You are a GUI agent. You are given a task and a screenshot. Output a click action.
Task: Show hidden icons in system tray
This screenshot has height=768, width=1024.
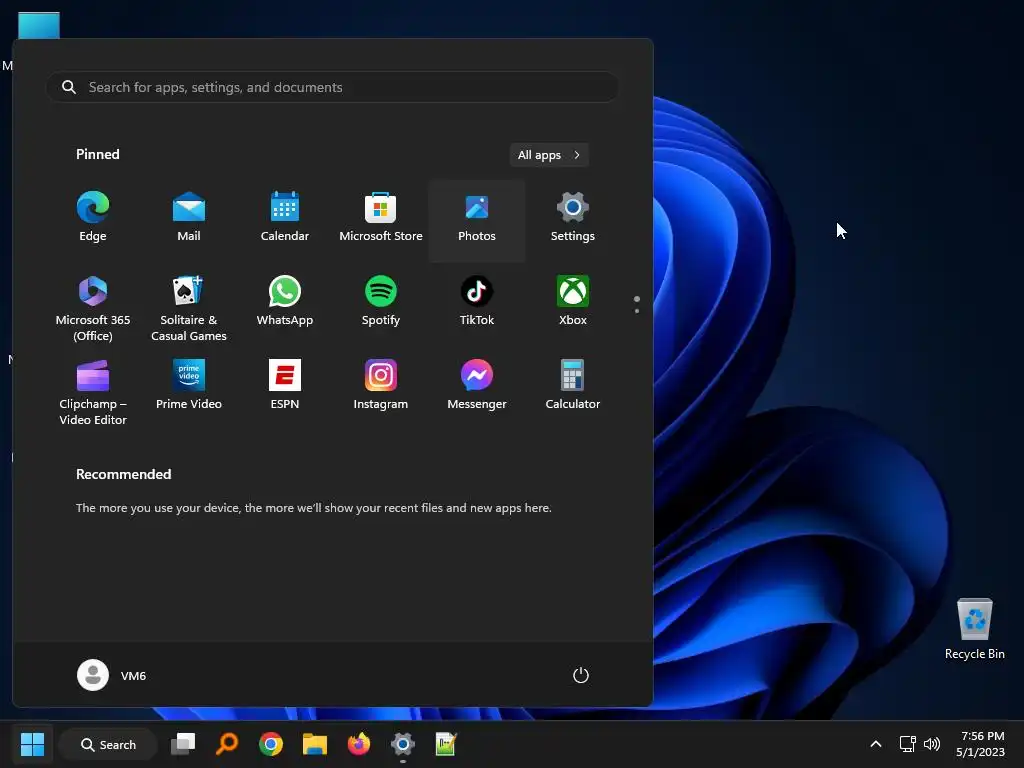coord(876,744)
